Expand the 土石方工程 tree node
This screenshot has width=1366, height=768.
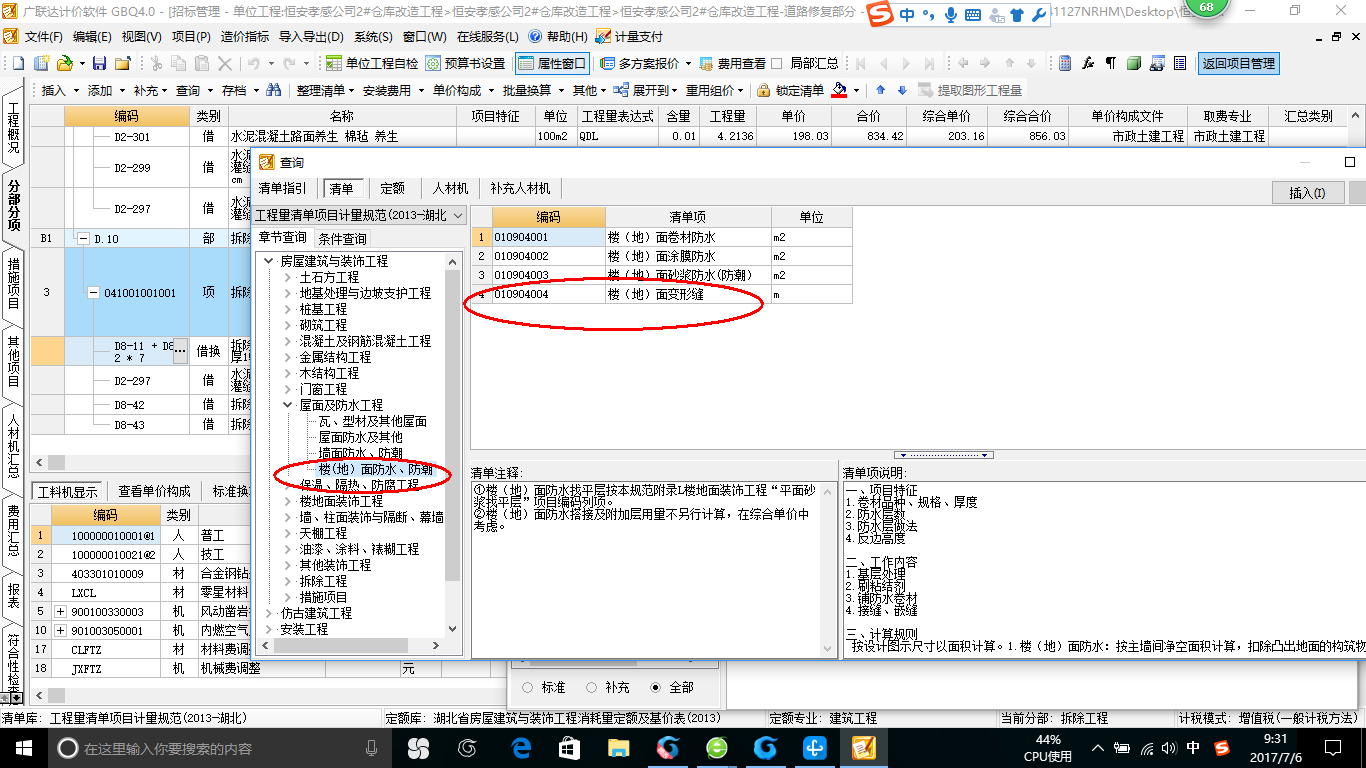[x=289, y=277]
